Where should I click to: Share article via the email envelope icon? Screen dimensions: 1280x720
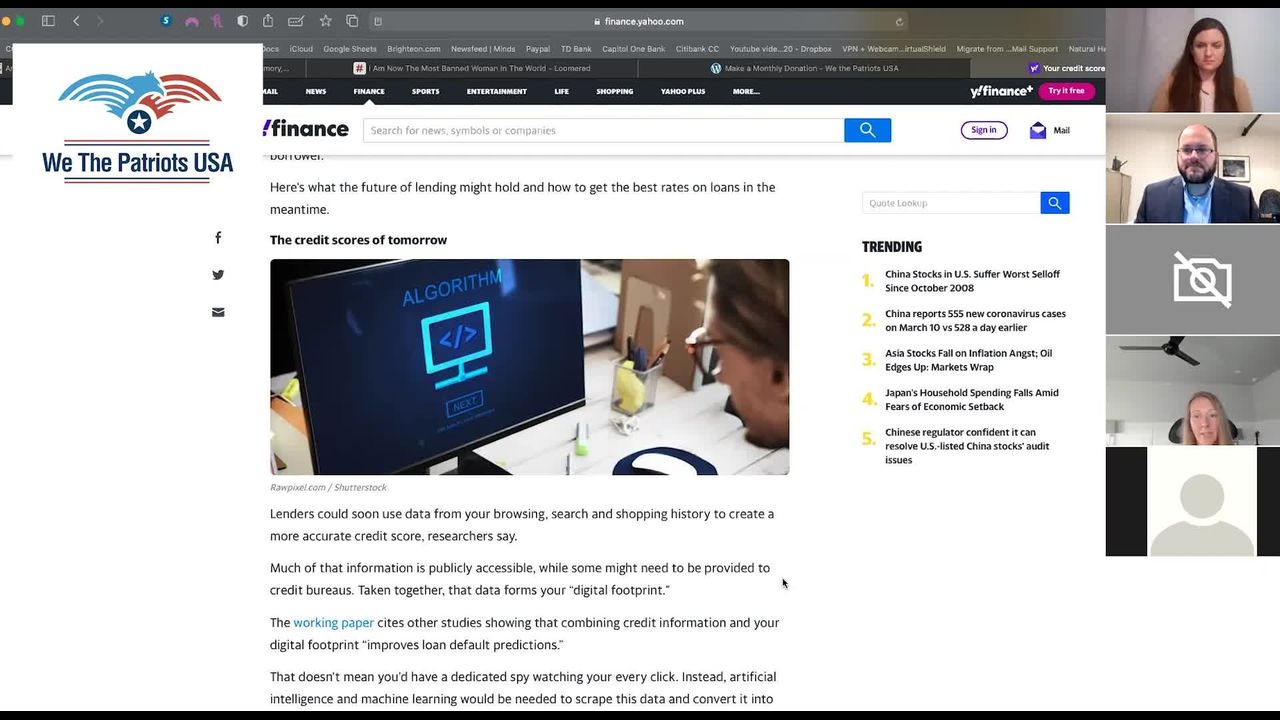(x=218, y=312)
